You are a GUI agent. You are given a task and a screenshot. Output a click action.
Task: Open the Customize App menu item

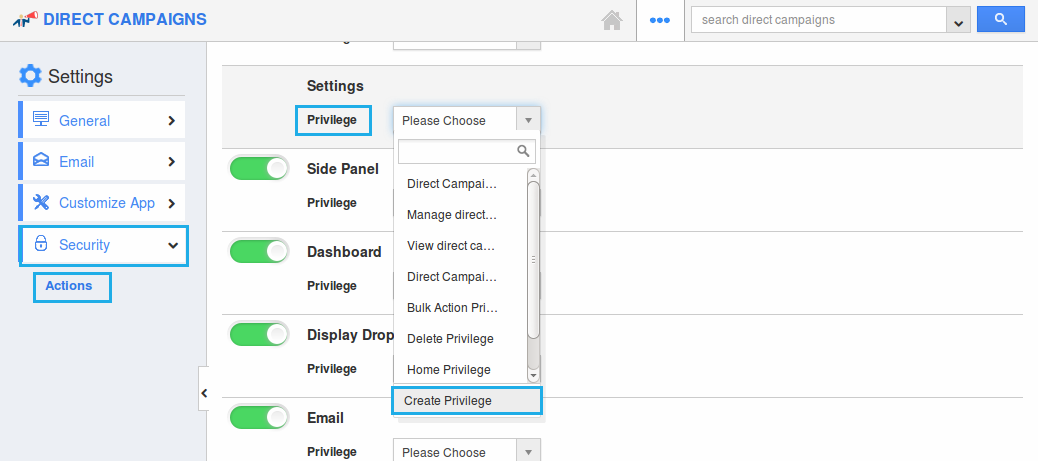[x=101, y=203]
